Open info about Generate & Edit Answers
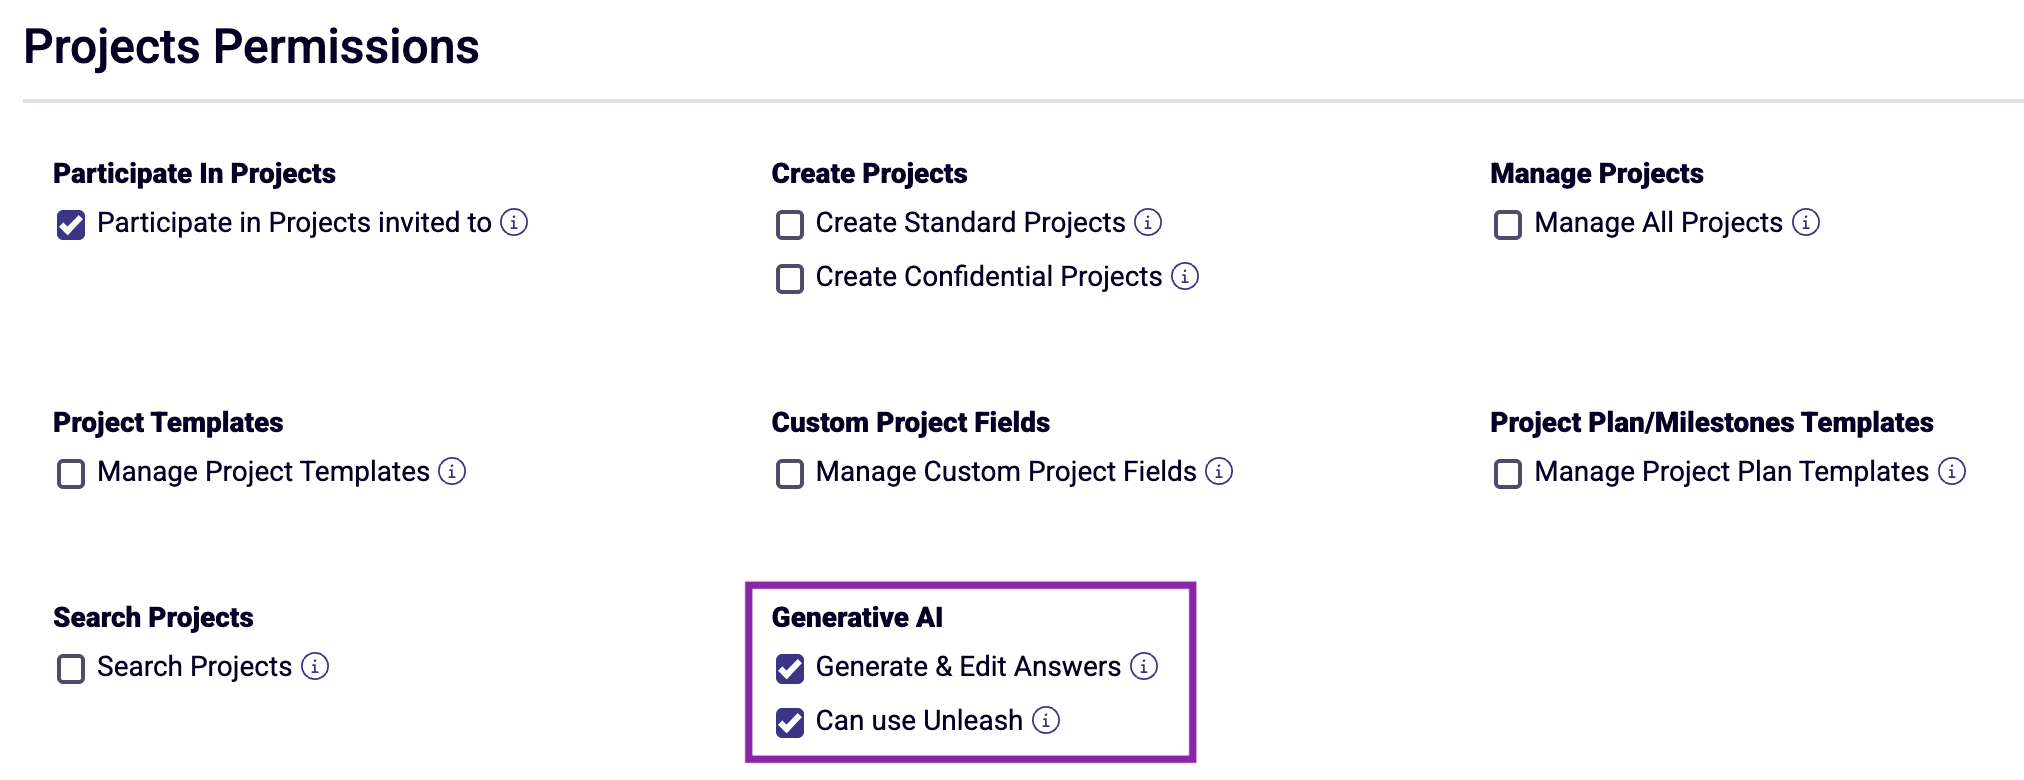The height and width of the screenshot is (780, 2024). (1143, 666)
